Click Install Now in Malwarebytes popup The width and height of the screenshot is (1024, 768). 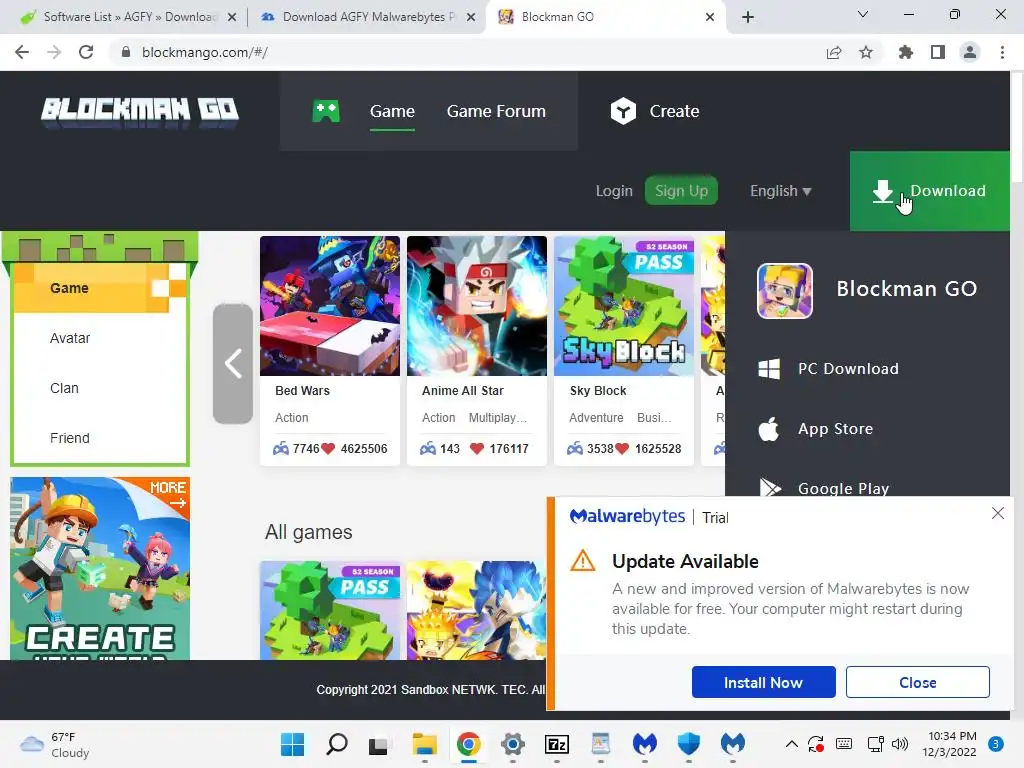tap(763, 682)
